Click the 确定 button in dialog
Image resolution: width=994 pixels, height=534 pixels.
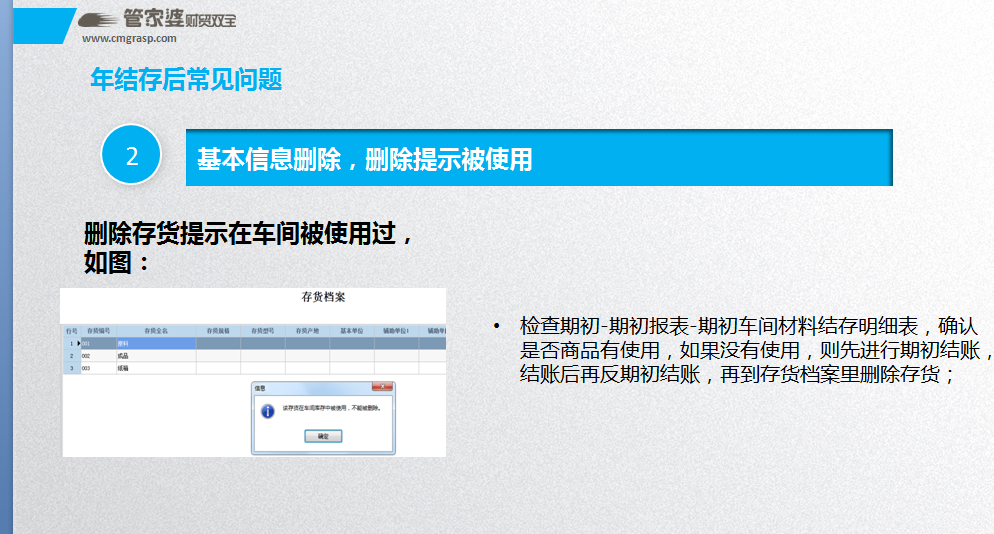coord(322,436)
